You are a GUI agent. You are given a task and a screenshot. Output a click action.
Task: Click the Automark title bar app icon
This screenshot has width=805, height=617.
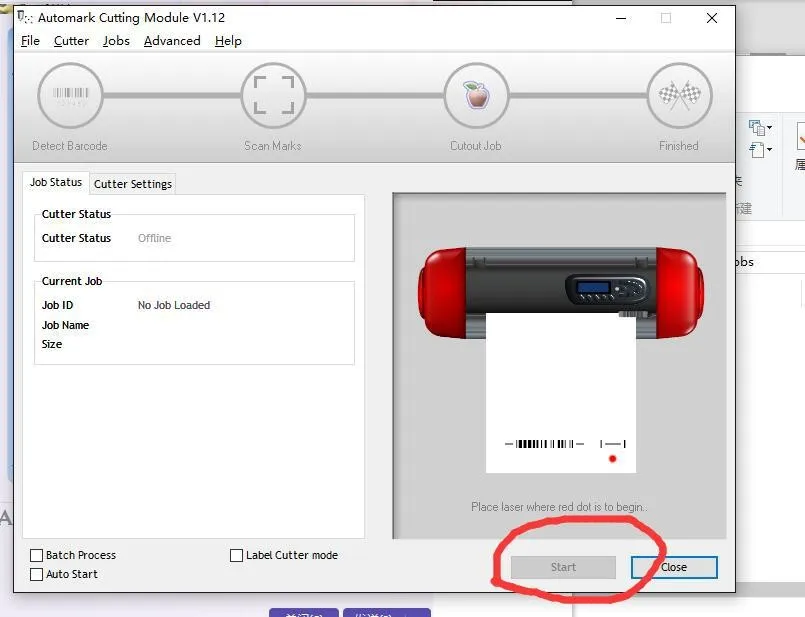tap(25, 18)
